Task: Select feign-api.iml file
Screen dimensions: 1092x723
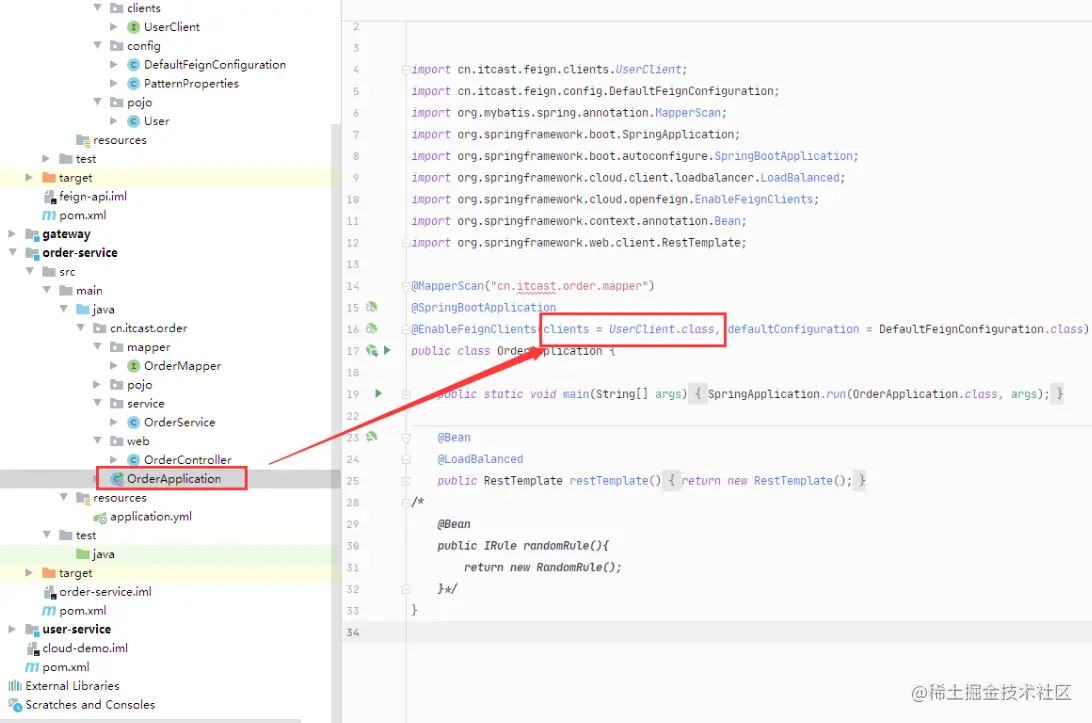Action: (93, 197)
